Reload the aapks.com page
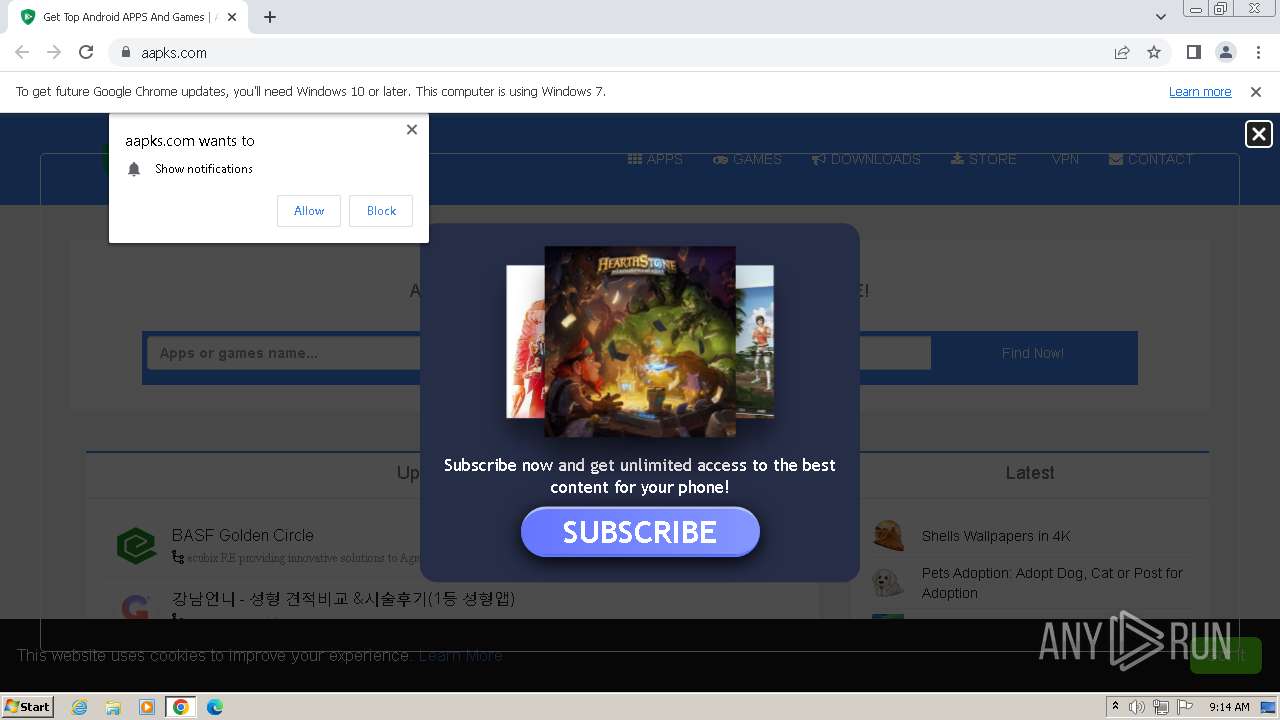The height and width of the screenshot is (720, 1280). 86,52
